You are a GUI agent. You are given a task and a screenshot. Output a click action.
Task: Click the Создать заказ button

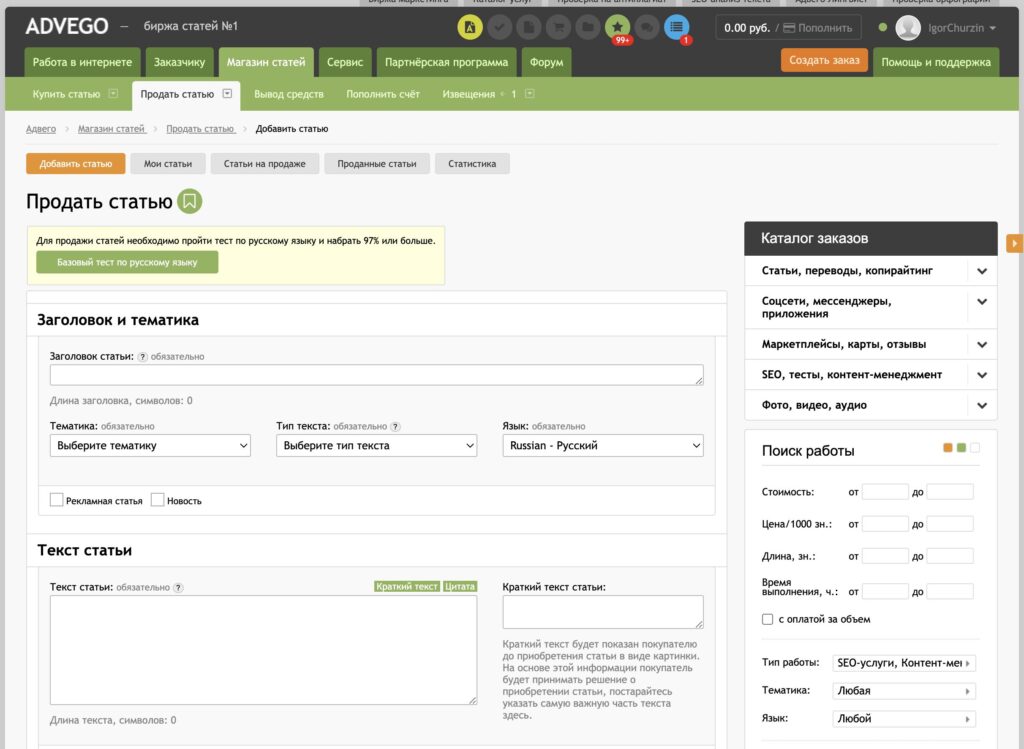point(824,60)
